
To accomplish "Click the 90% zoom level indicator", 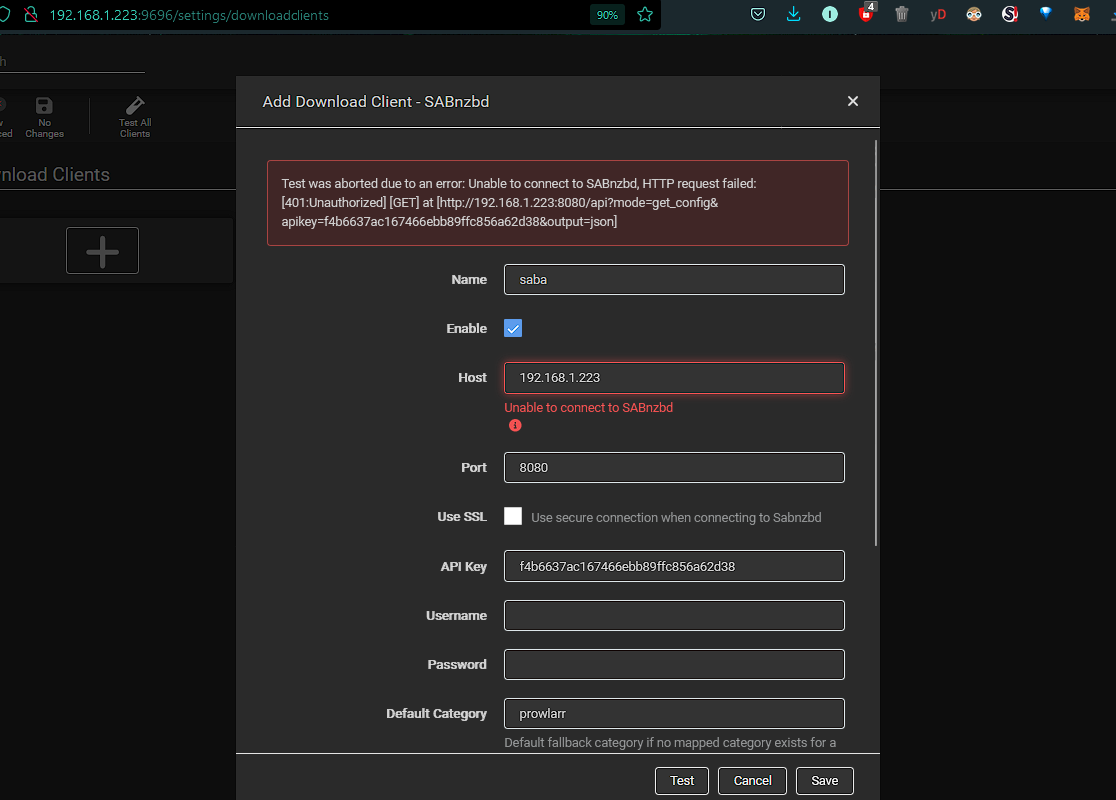I will pos(607,15).
